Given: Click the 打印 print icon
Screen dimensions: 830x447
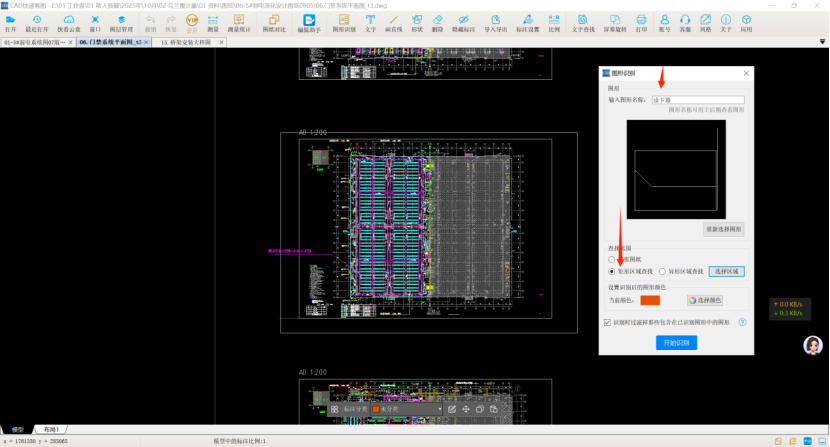Looking at the screenshot, I should coord(642,23).
